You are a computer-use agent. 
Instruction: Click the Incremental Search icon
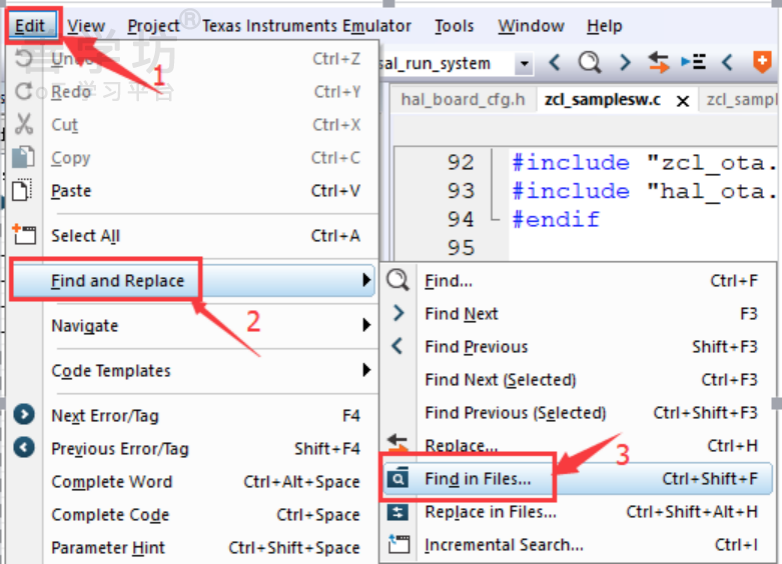coord(398,544)
